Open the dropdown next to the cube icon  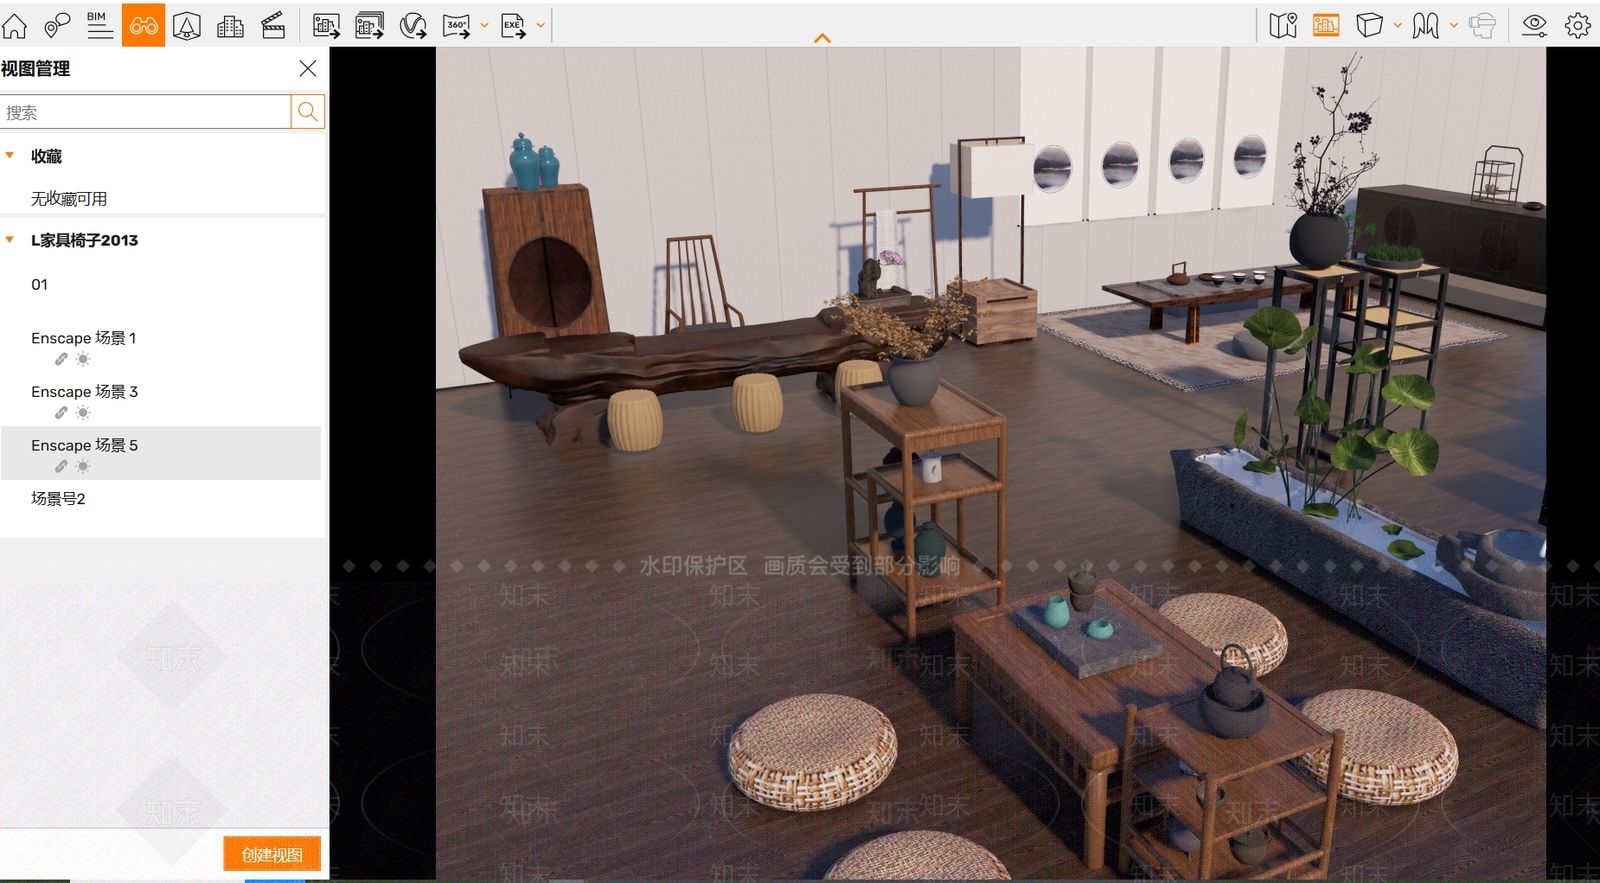(x=1397, y=25)
